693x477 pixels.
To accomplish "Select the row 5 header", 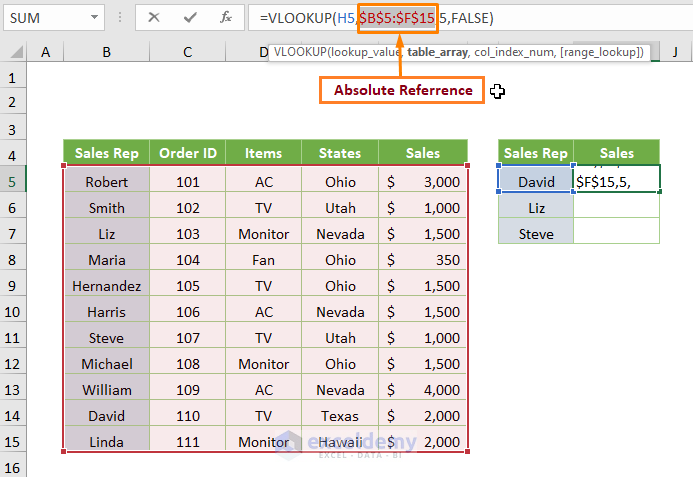I will tap(14, 181).
